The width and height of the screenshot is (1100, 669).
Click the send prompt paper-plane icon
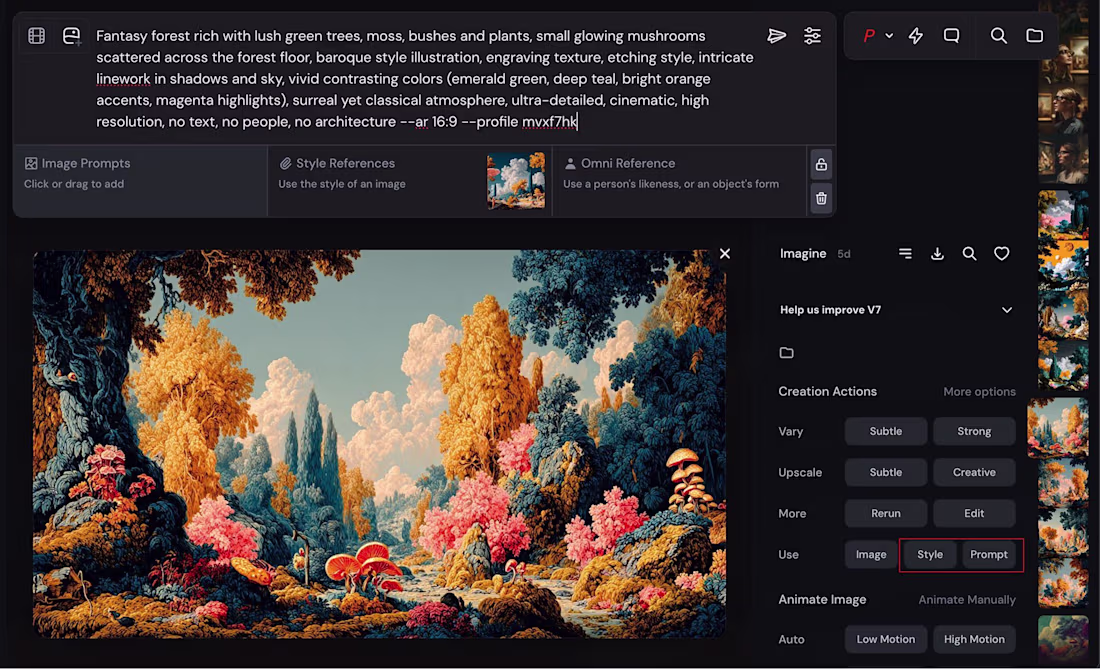click(x=776, y=36)
